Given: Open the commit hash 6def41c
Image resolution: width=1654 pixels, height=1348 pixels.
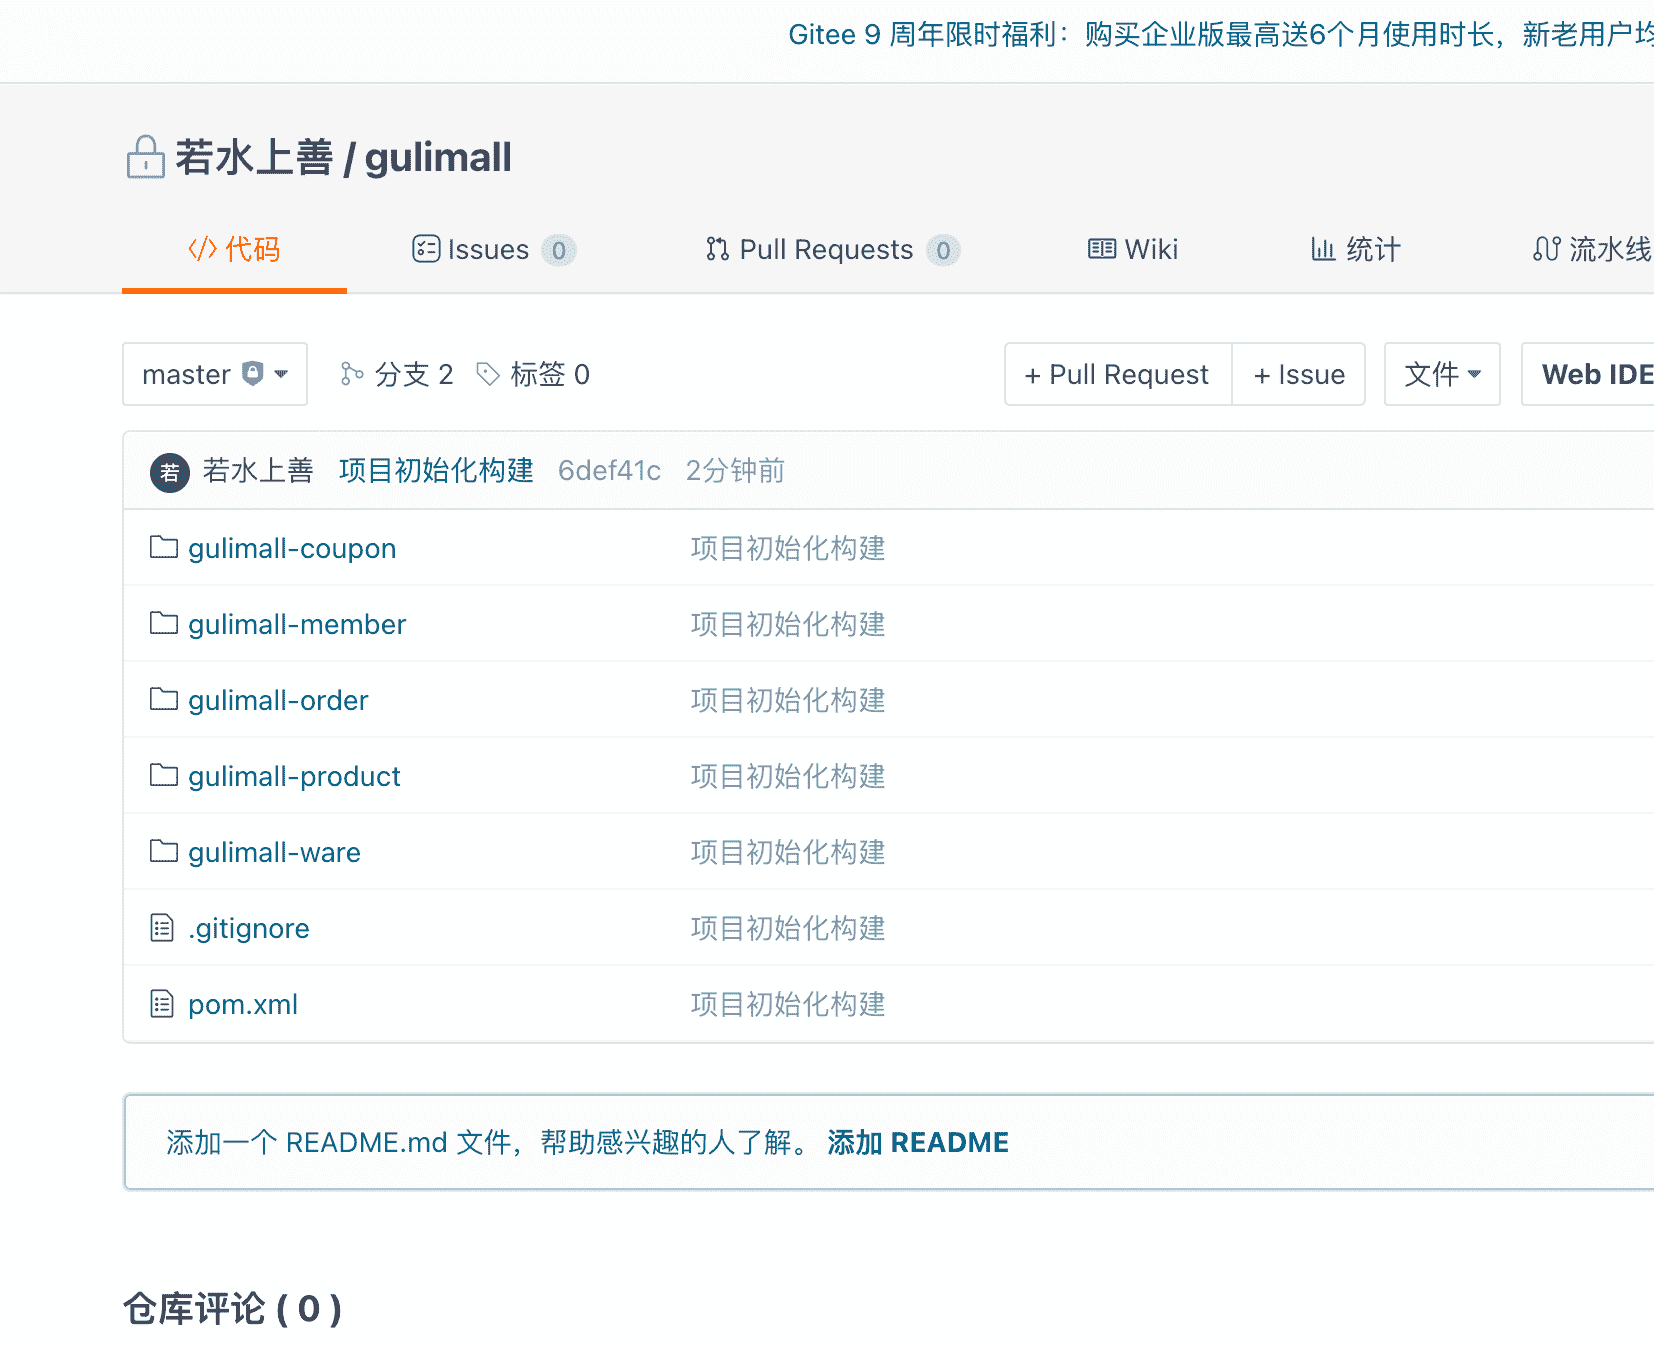Looking at the screenshot, I should pos(610,471).
